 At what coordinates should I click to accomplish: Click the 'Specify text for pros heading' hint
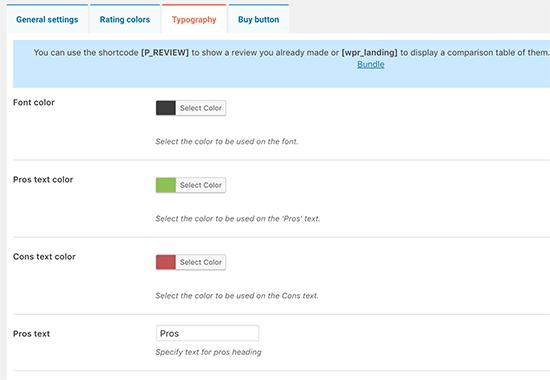point(208,352)
